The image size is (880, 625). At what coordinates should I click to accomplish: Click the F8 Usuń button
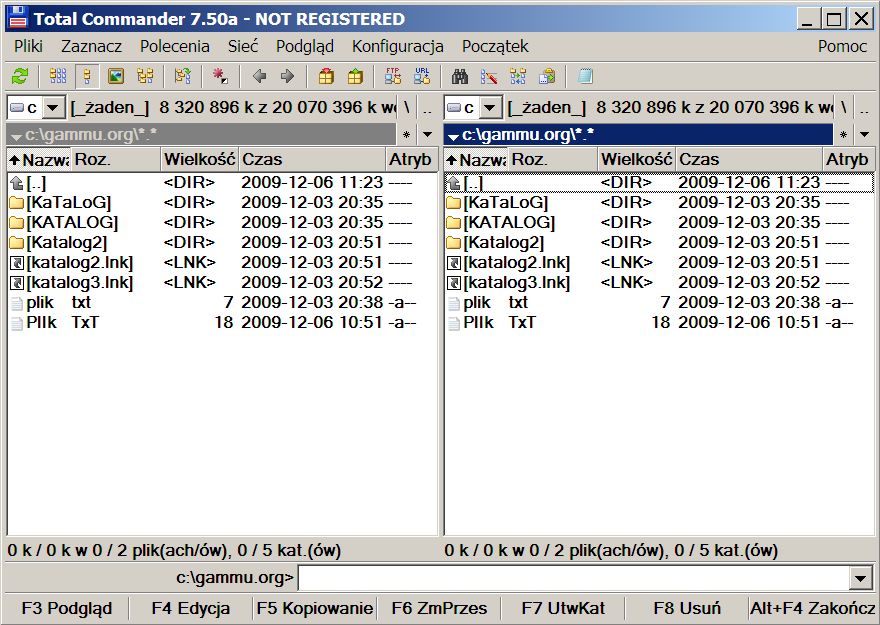click(x=687, y=608)
